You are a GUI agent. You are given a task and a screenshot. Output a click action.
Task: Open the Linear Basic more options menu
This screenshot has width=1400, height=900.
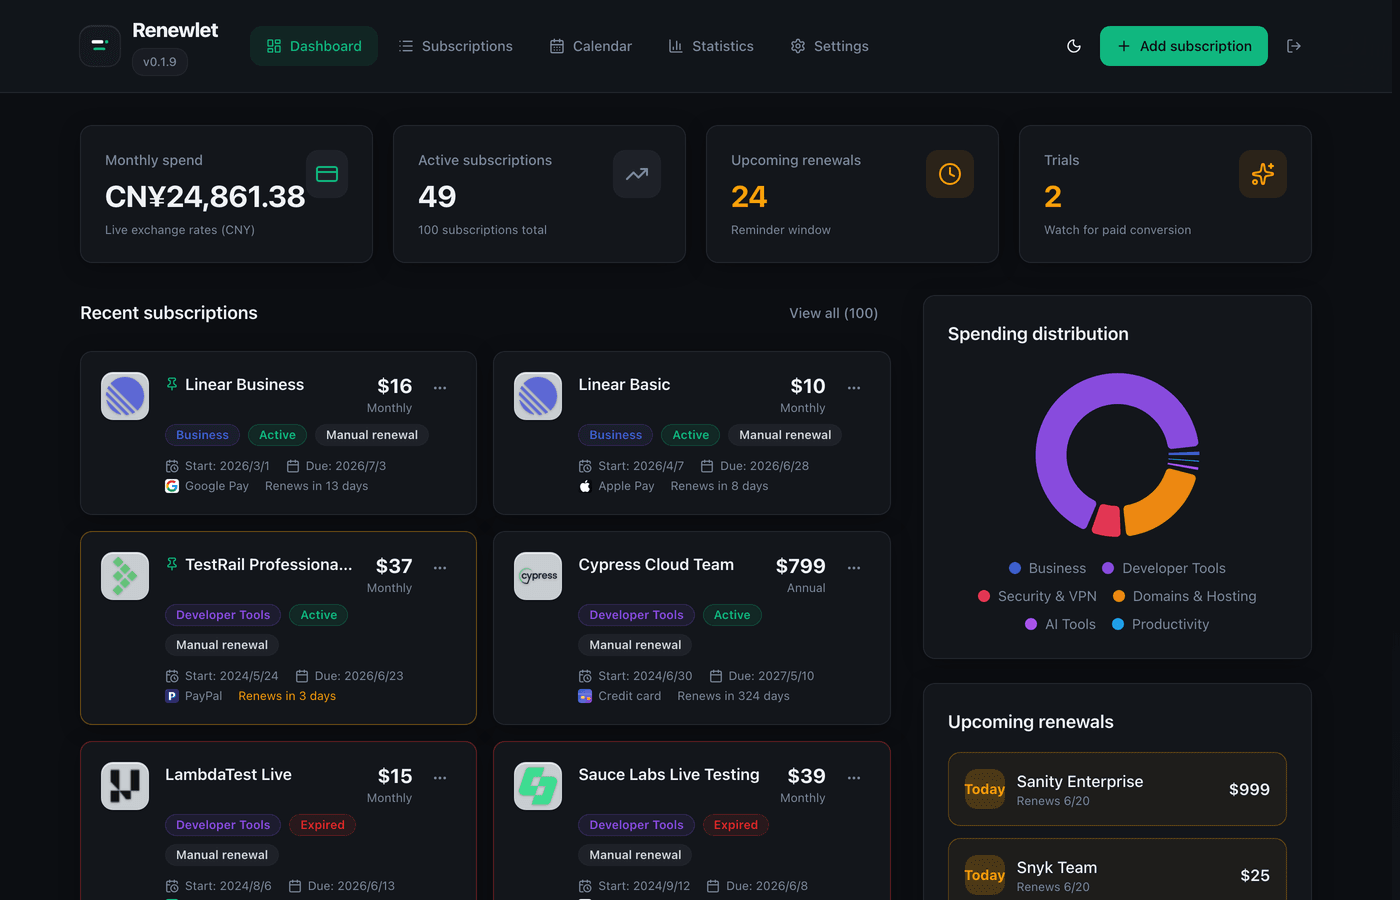pyautogui.click(x=854, y=387)
